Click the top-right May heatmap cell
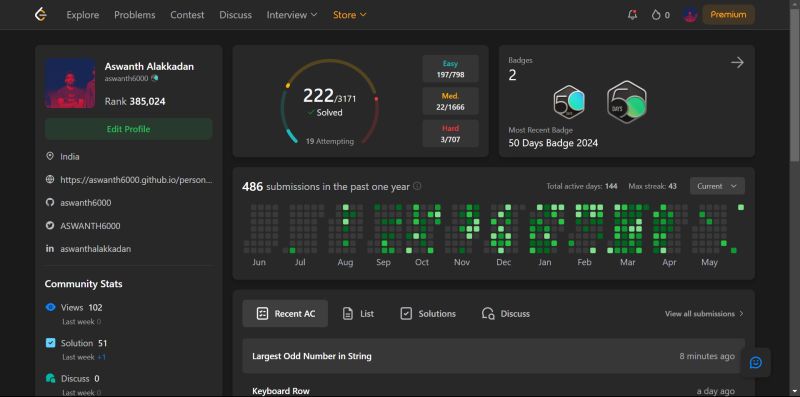Viewport: 800px width, 397px height. tap(741, 207)
